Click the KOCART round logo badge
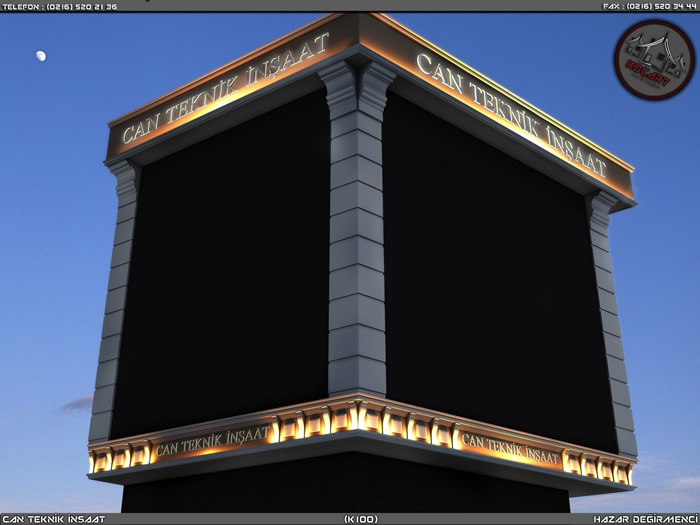The image size is (700, 525). 654,59
